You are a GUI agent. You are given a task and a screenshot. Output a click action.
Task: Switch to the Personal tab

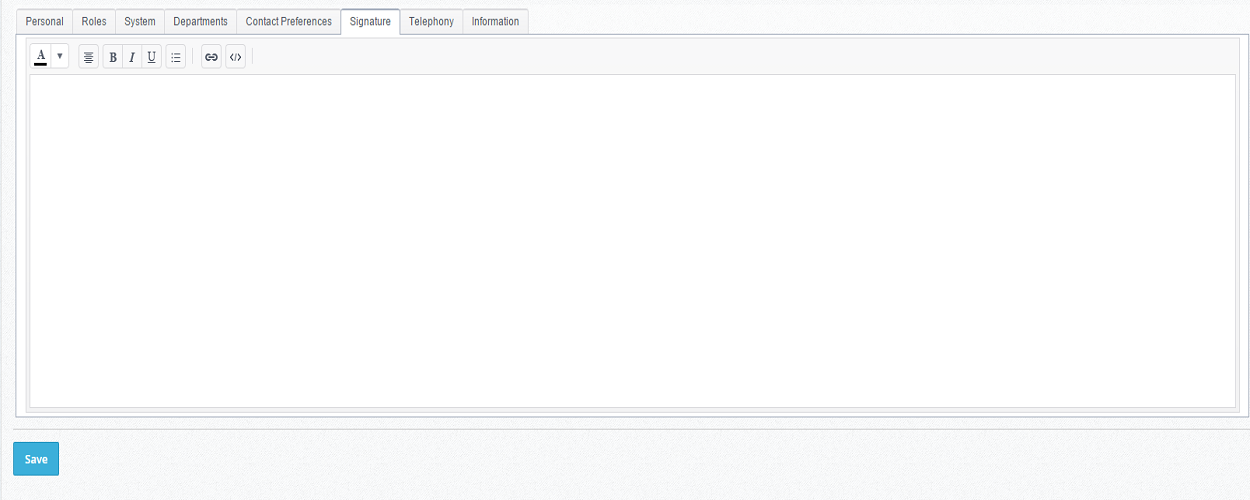click(45, 21)
